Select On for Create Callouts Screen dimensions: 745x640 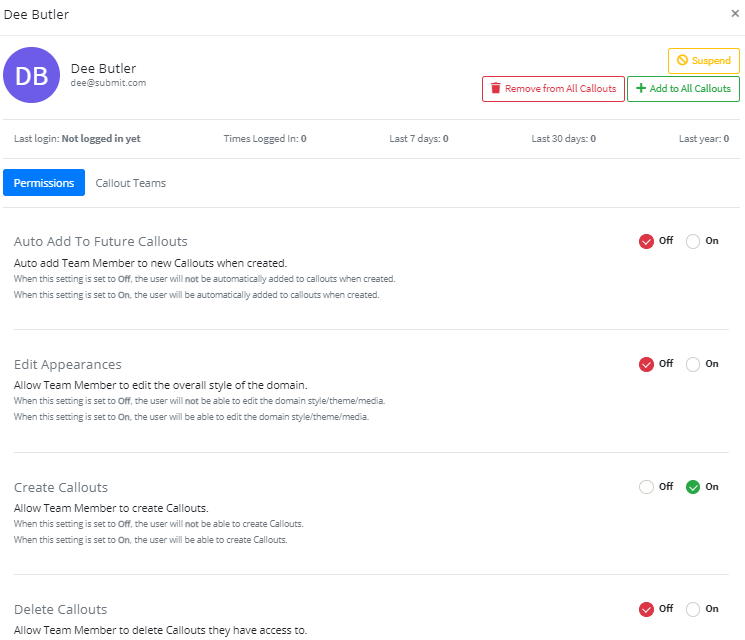point(692,487)
